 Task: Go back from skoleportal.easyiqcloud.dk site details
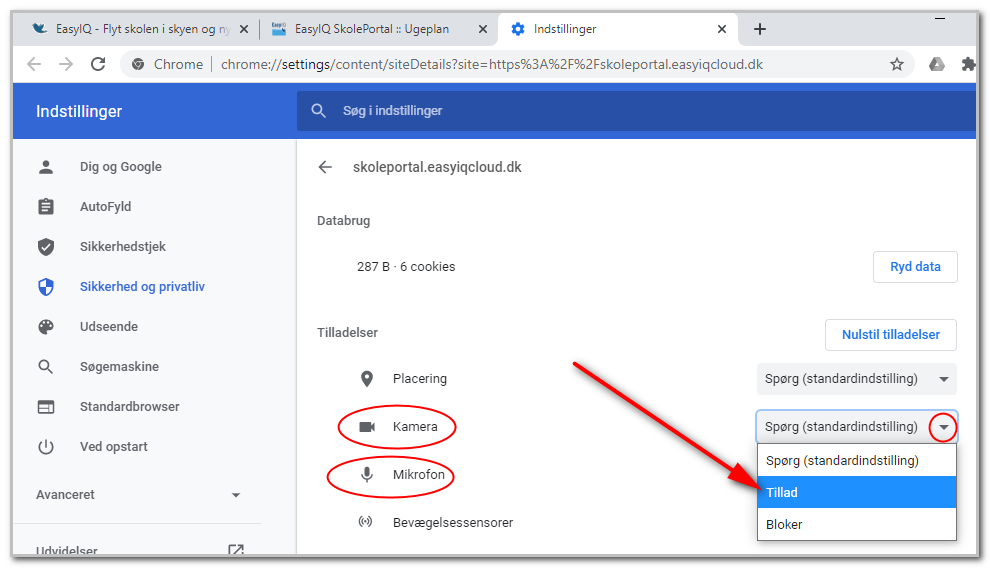pyautogui.click(x=325, y=167)
